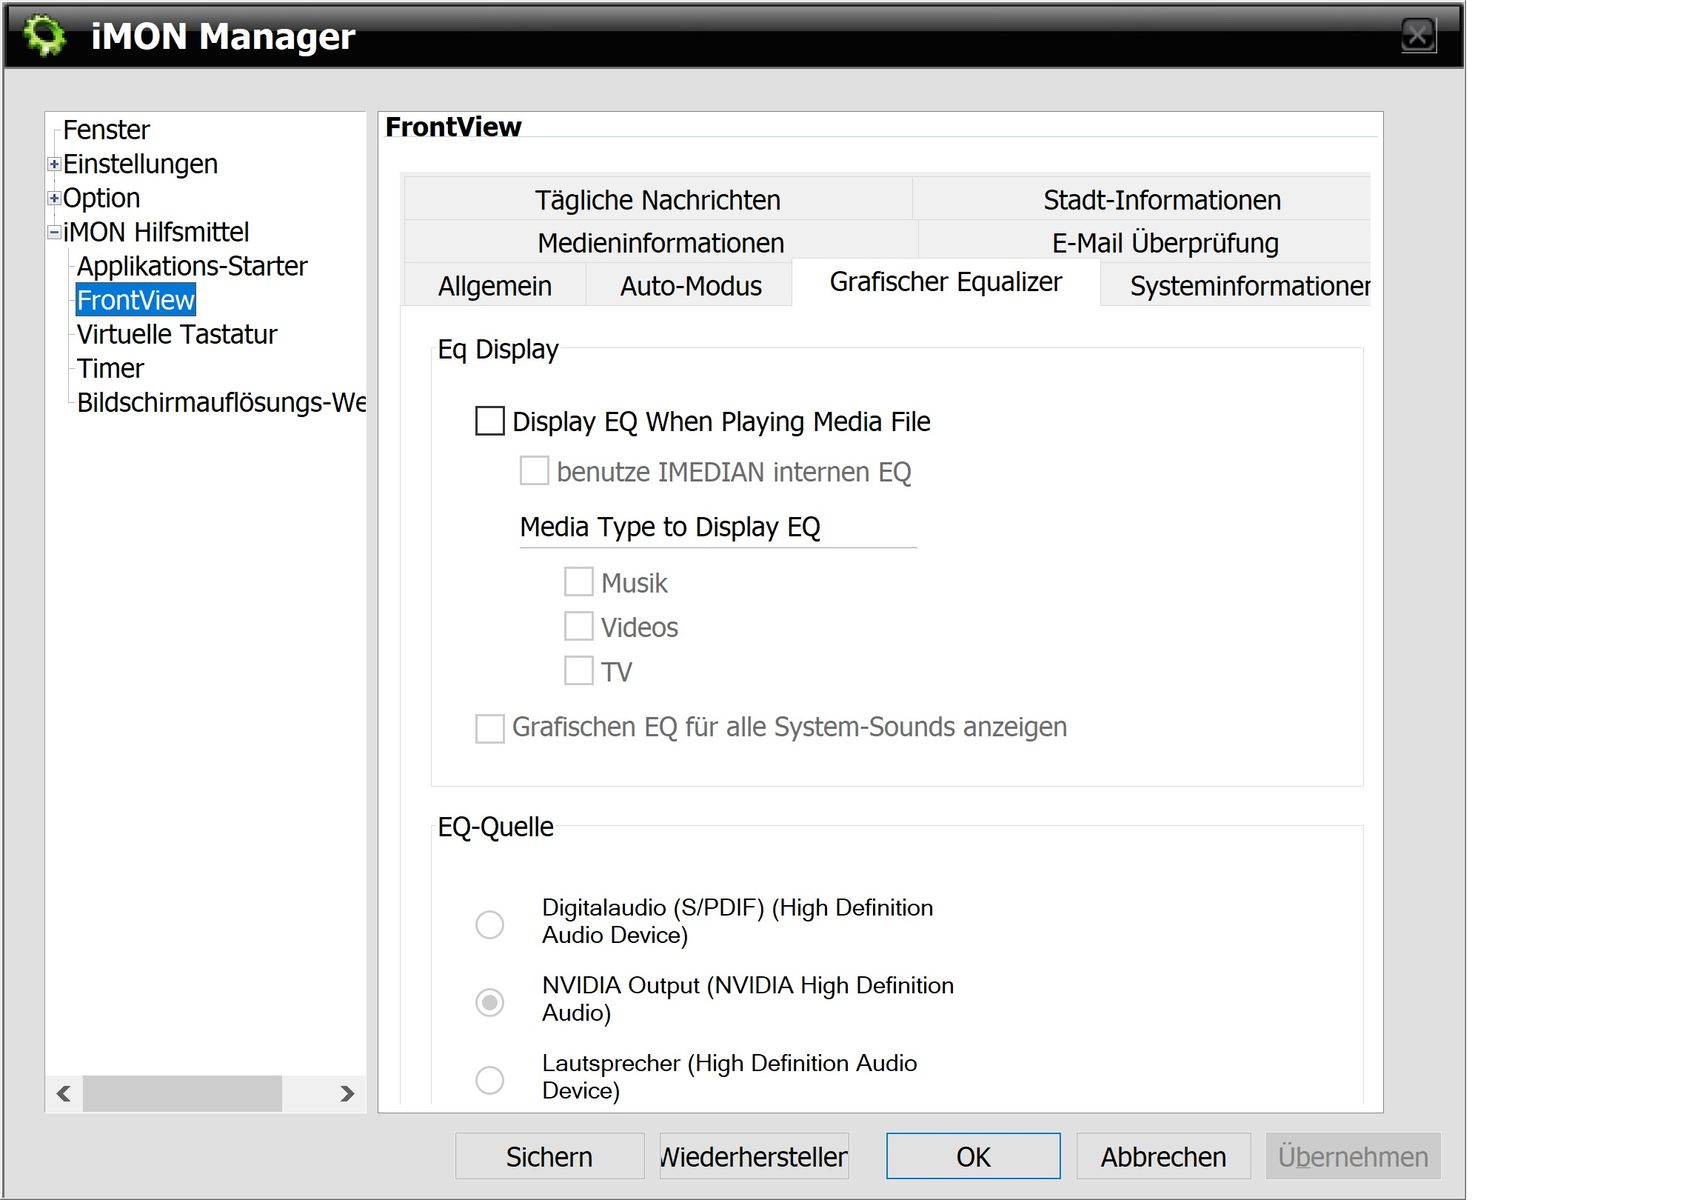Click the Sichern button

pyautogui.click(x=549, y=1156)
